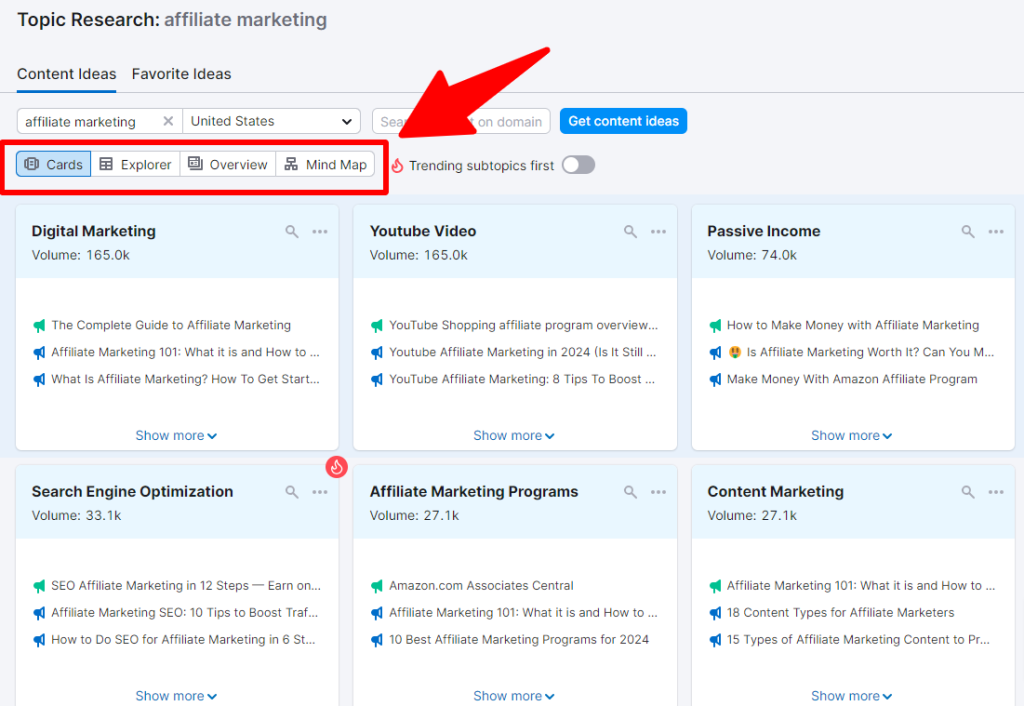The image size is (1024, 706).
Task: Click green megaphone beside The Complete Guide to Affiliate Marketing
Action: 39,325
